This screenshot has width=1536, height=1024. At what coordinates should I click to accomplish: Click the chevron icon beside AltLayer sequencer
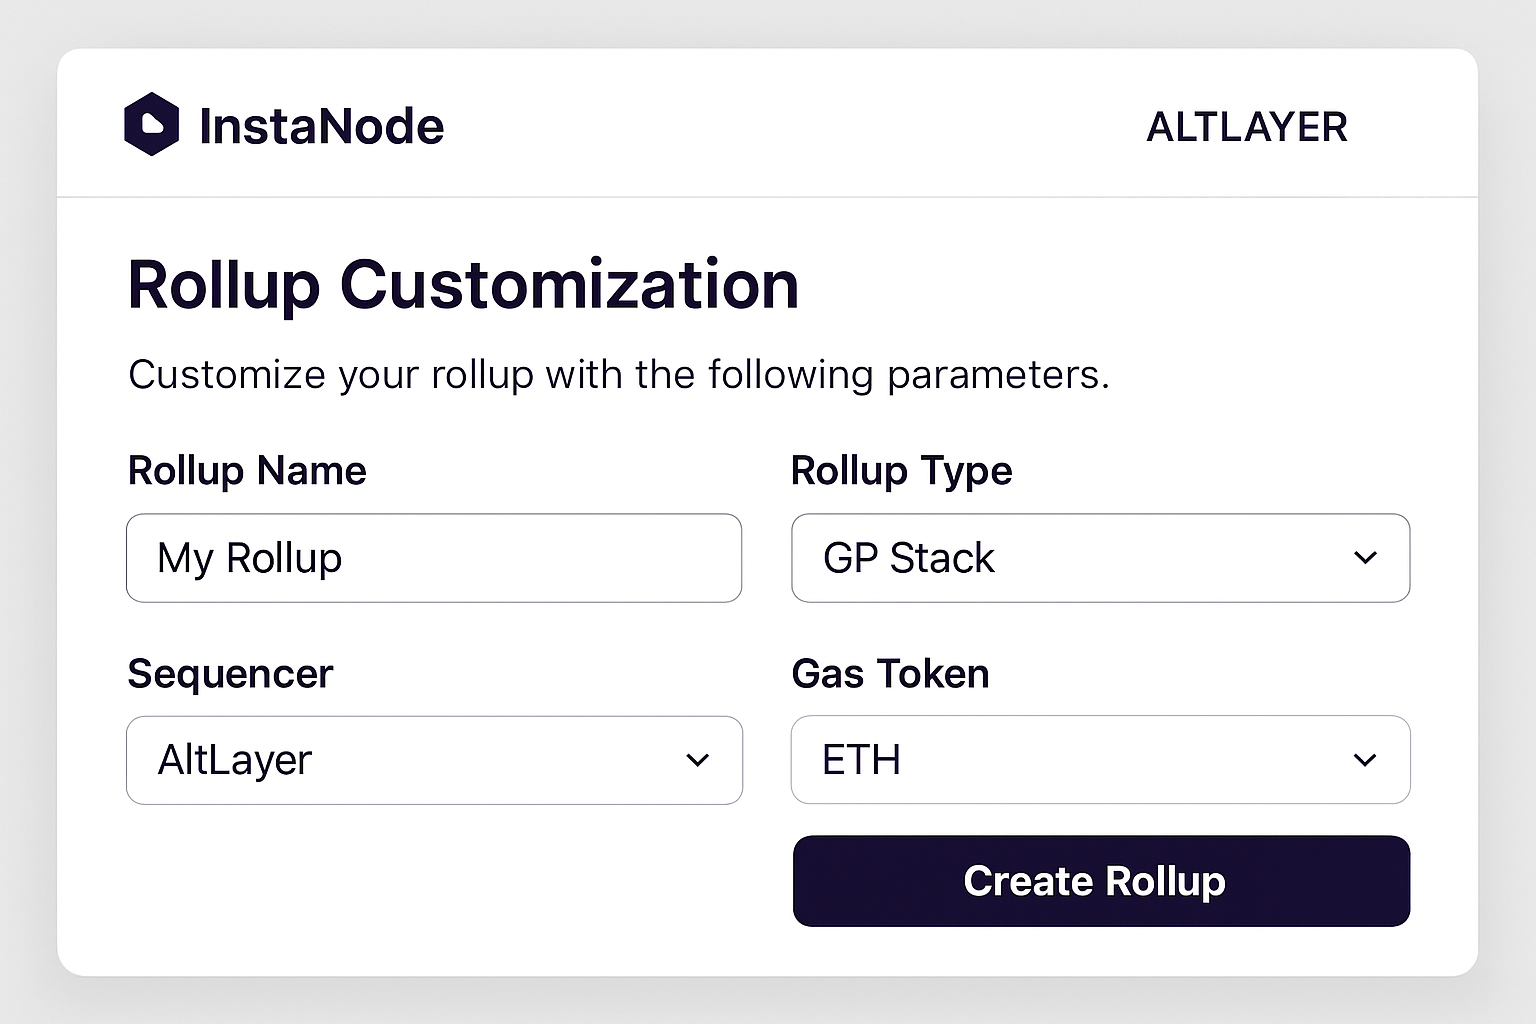click(x=698, y=760)
